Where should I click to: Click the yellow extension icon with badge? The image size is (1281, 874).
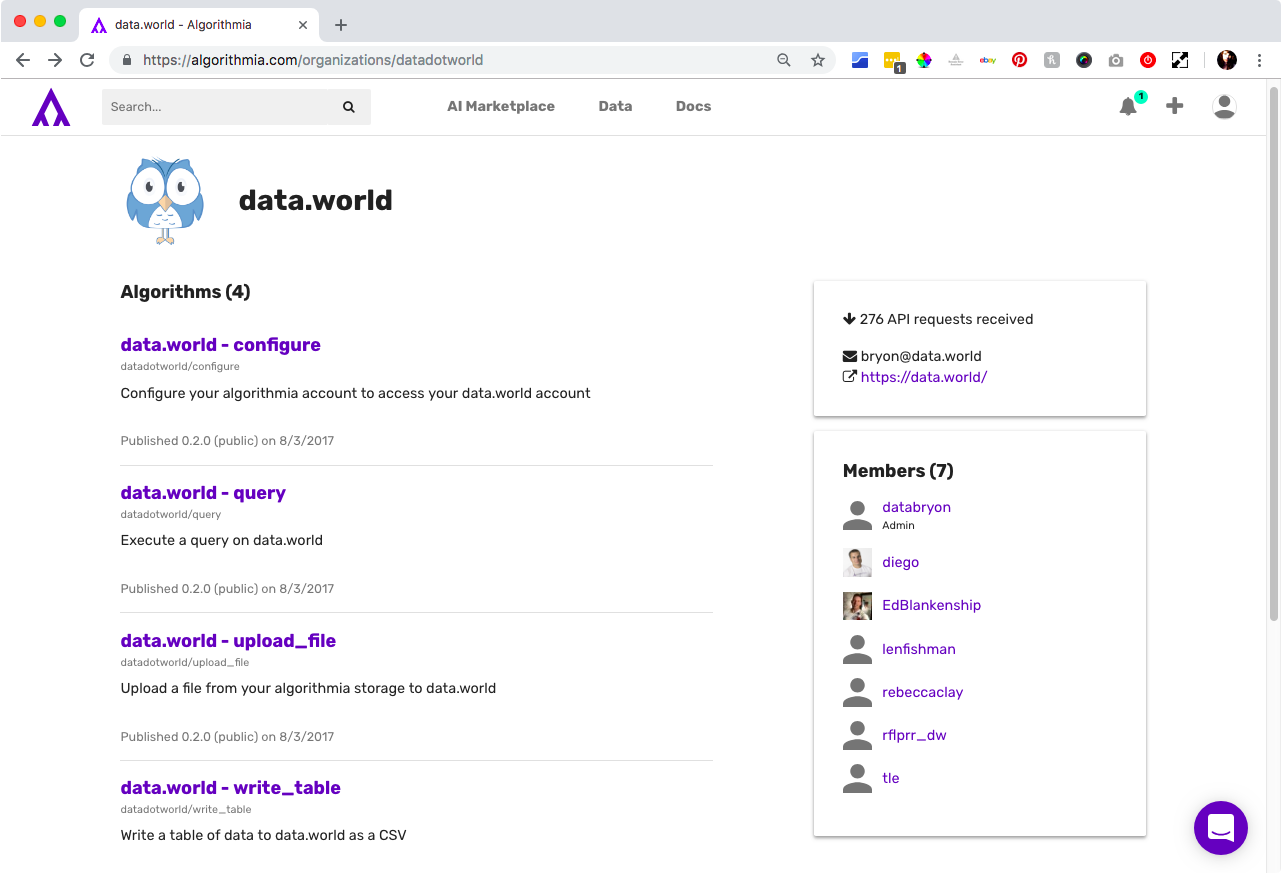click(x=893, y=61)
